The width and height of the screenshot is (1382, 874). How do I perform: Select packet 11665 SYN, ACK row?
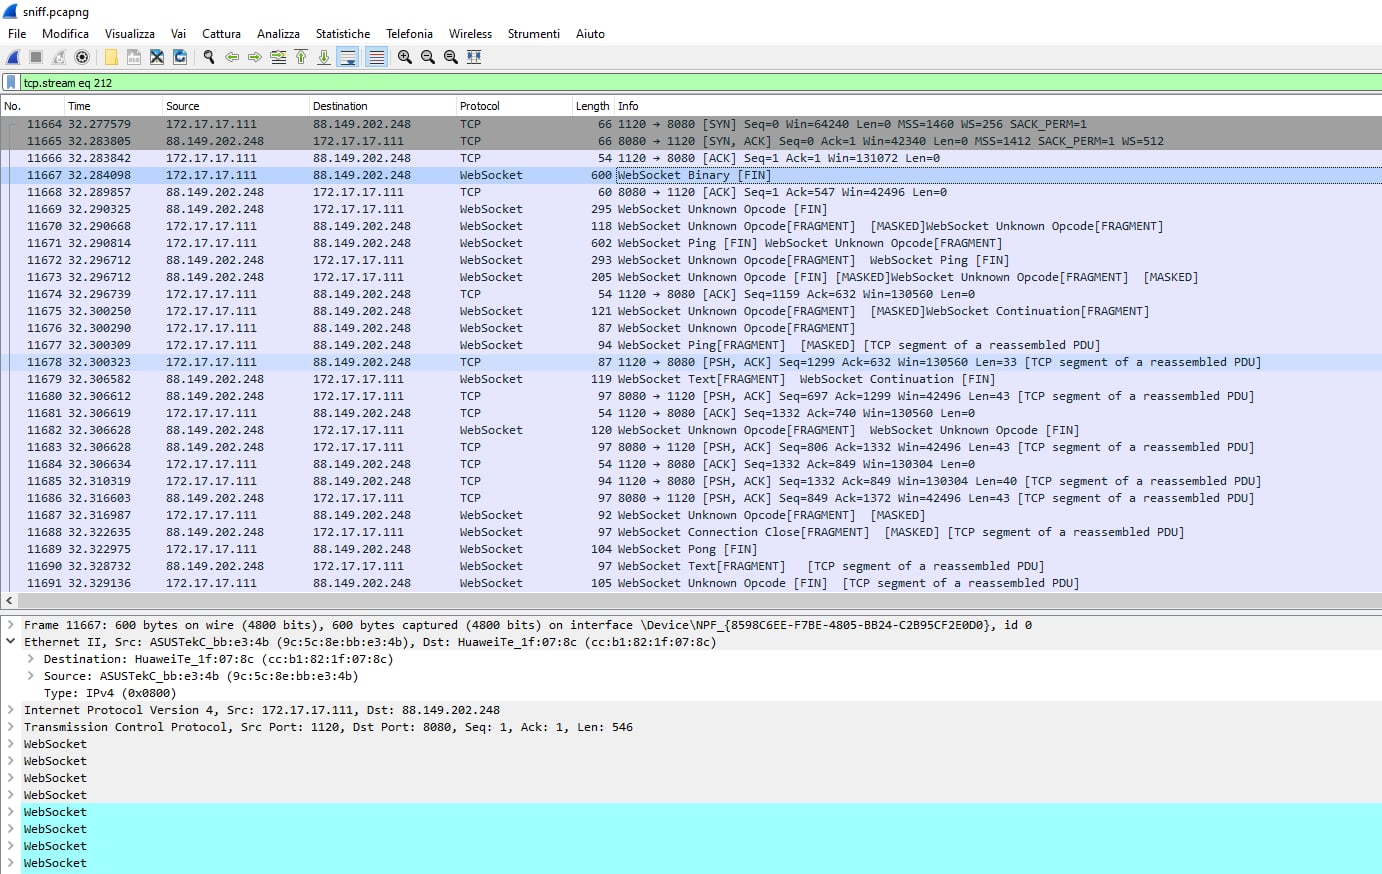691,141
